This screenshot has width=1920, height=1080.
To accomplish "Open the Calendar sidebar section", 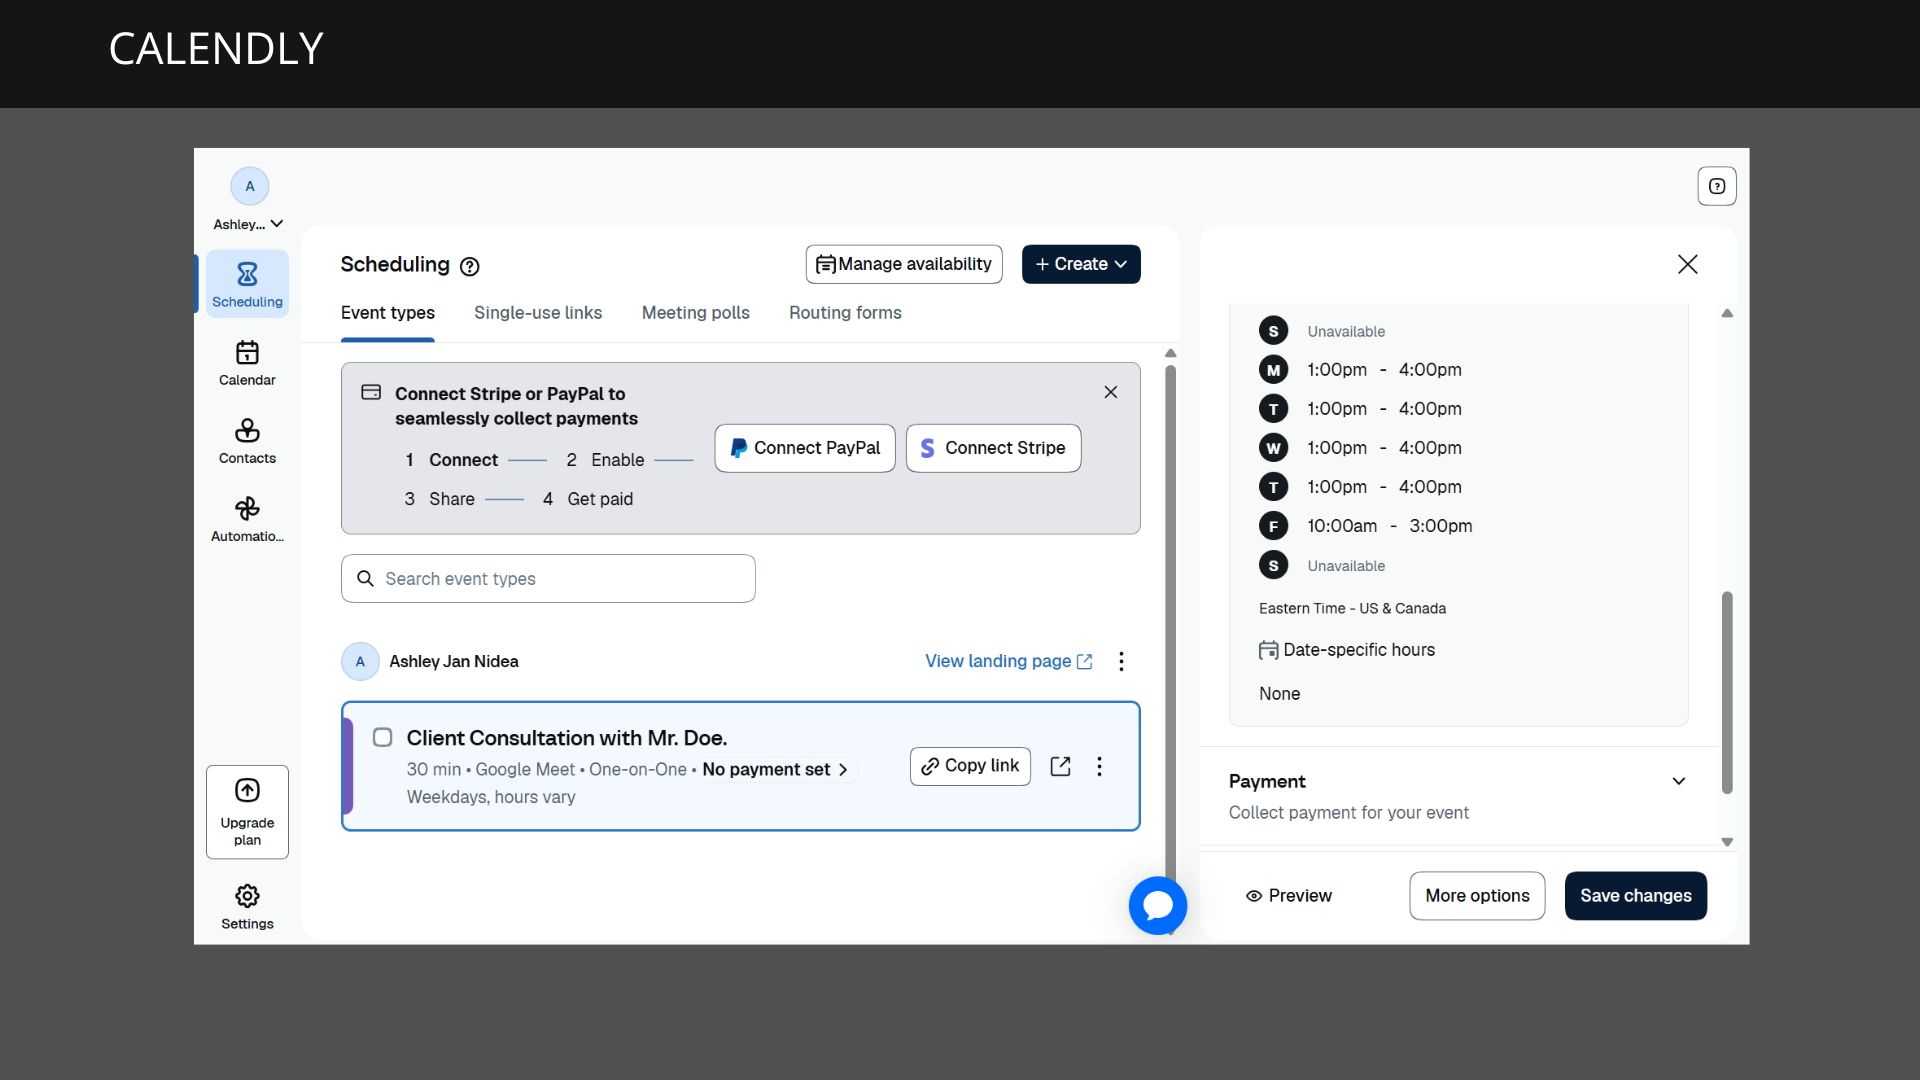I will (247, 363).
